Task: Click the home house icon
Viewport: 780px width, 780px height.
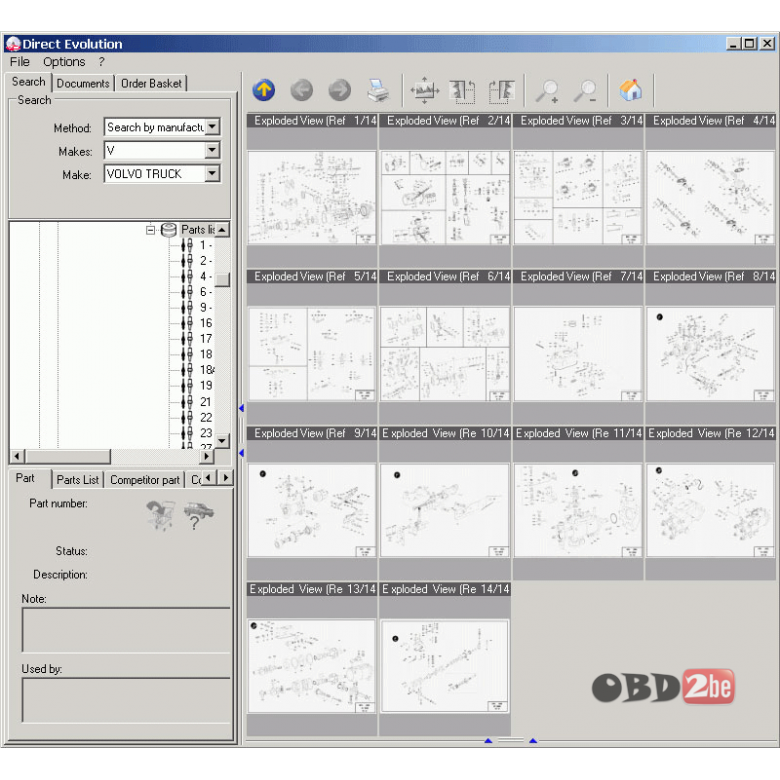Action: 631,91
